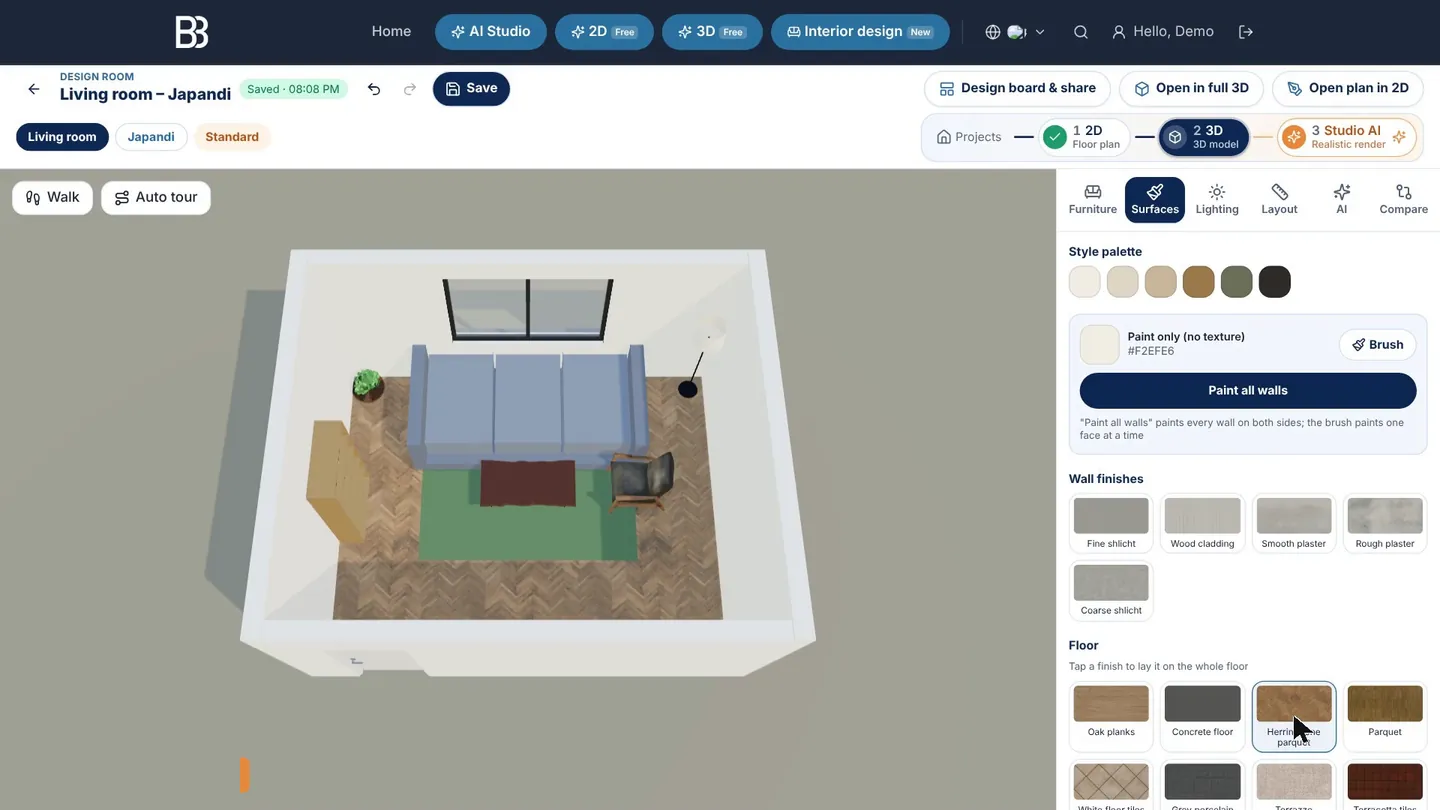
Task: Select the Standard chip
Action: click(232, 137)
